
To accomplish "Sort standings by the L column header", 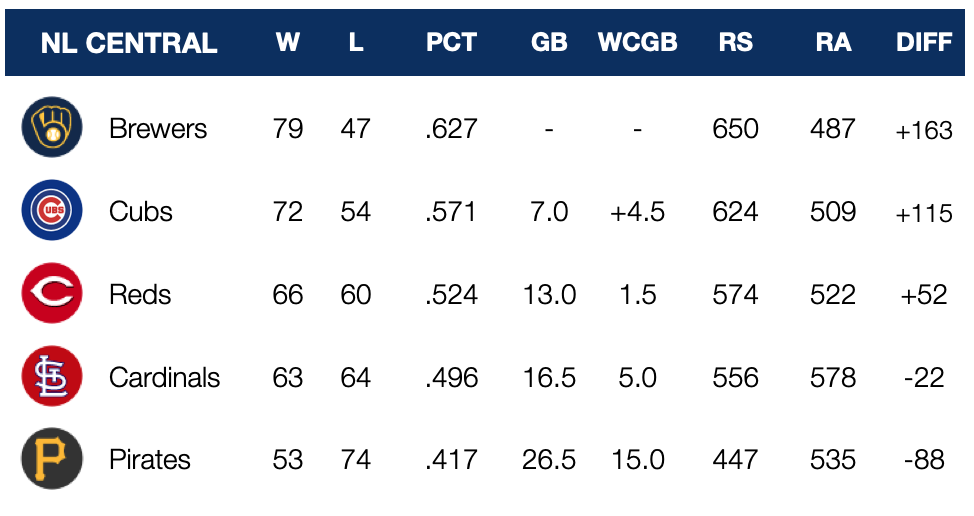I will tap(356, 43).
